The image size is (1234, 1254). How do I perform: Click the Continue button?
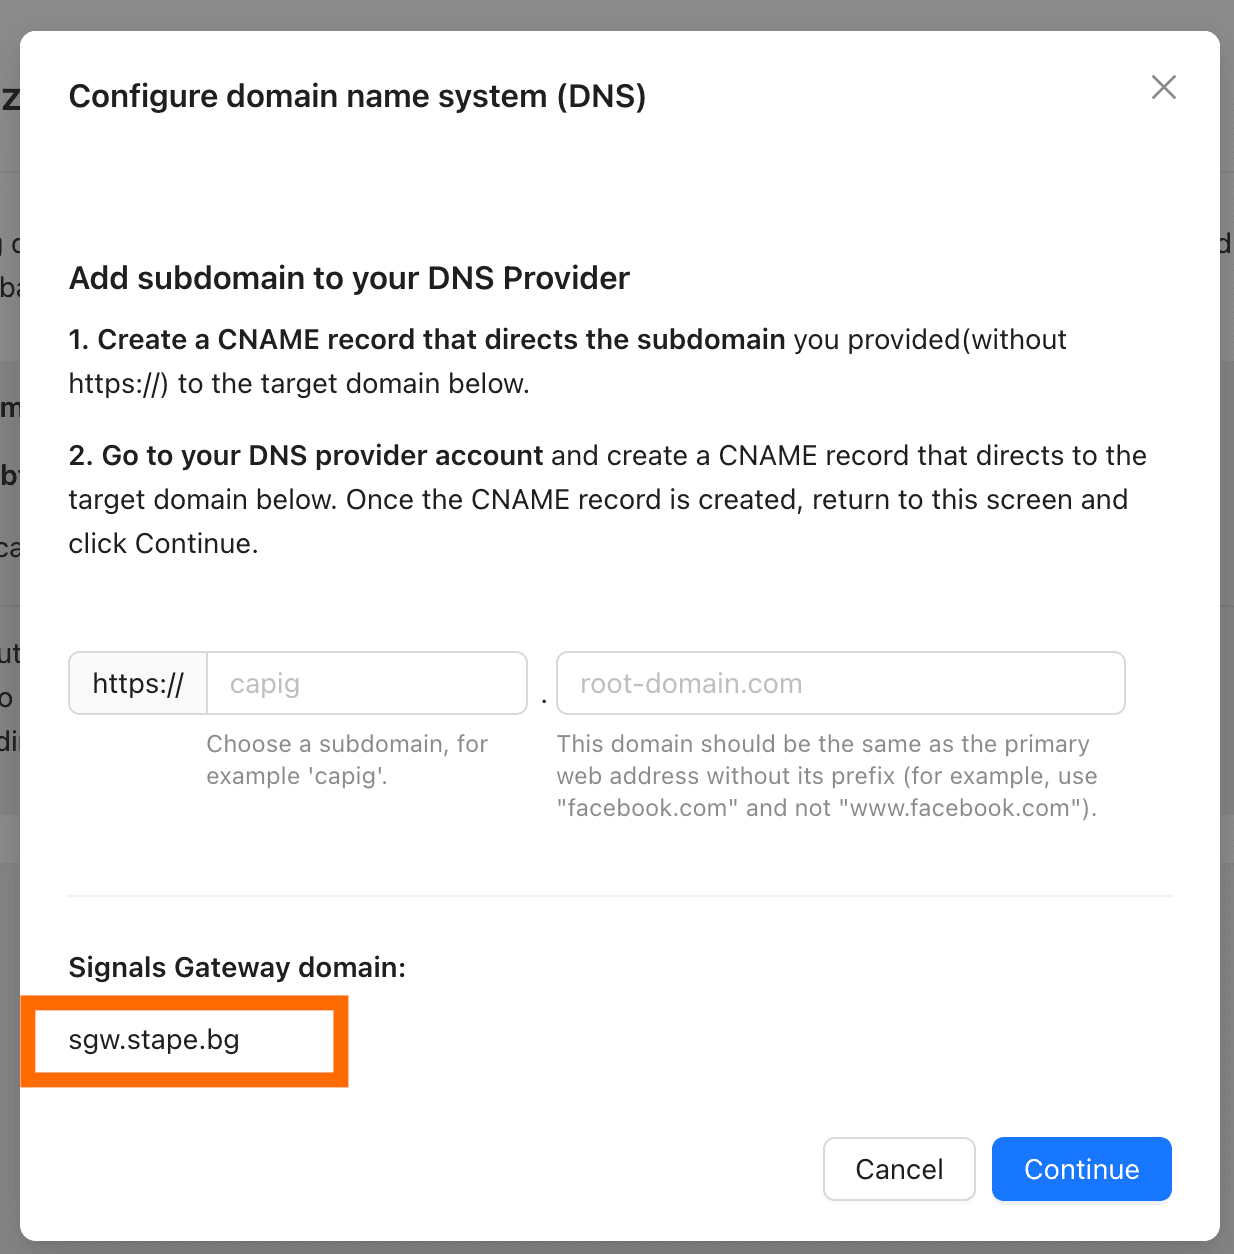(x=1081, y=1169)
